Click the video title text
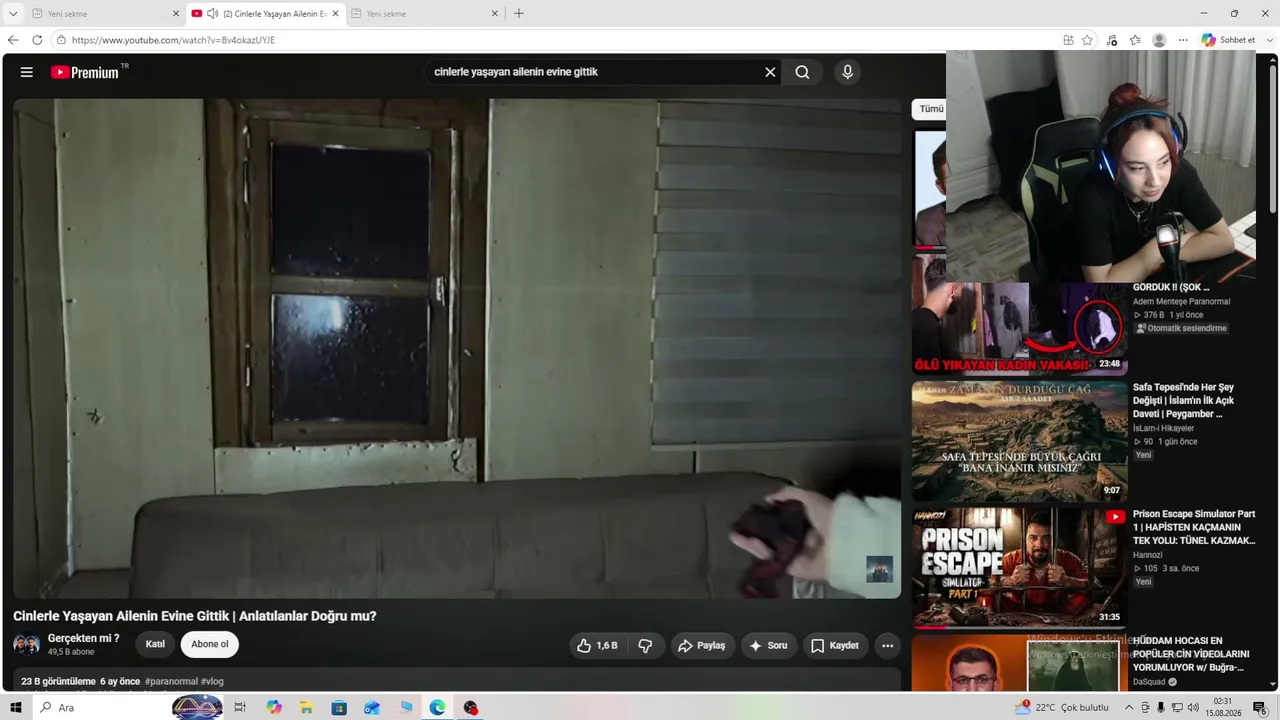 195,616
